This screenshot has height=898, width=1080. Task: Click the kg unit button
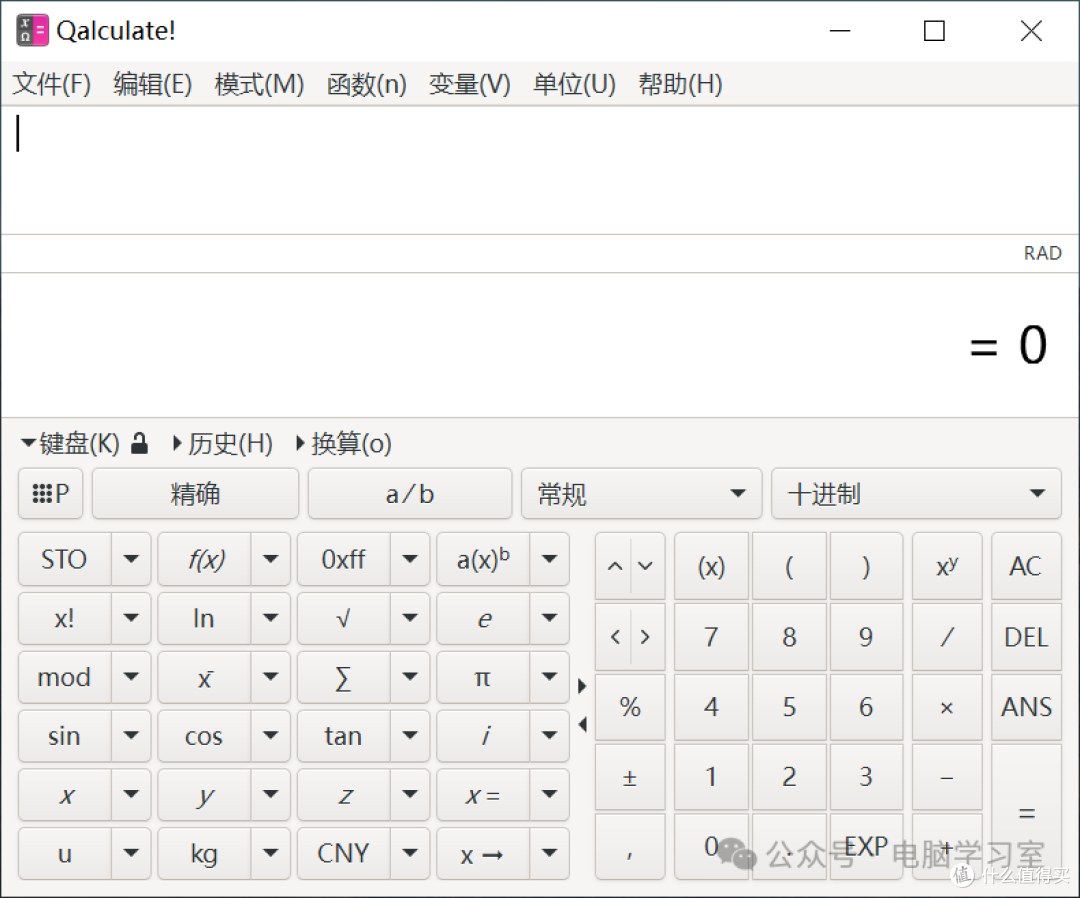pos(205,854)
